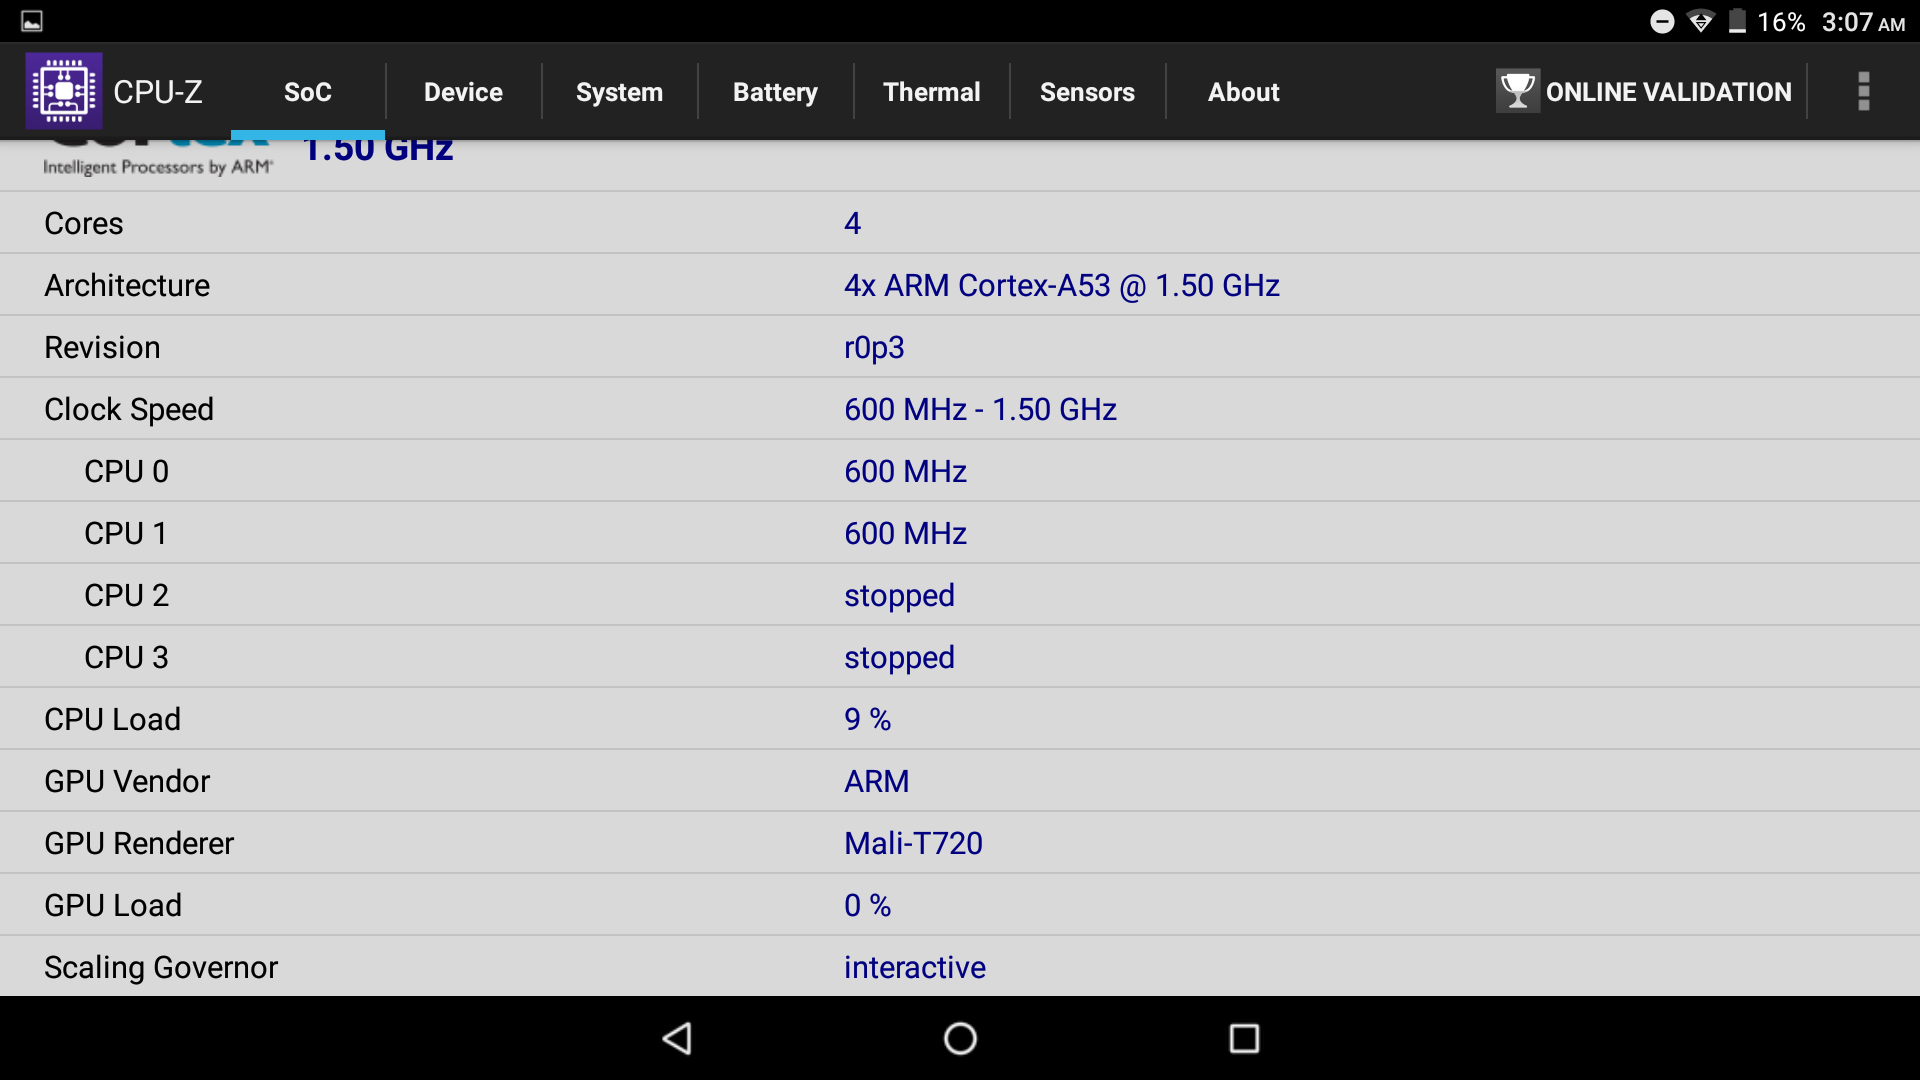
Task: Select the Architecture row label
Action: pyautogui.click(x=127, y=285)
